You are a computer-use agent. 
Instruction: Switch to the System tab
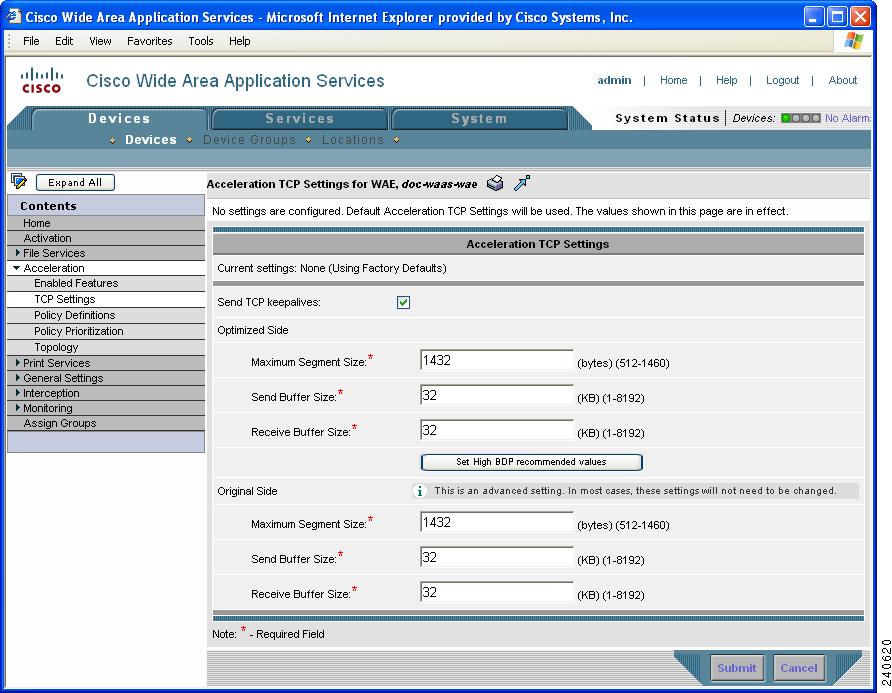(479, 118)
